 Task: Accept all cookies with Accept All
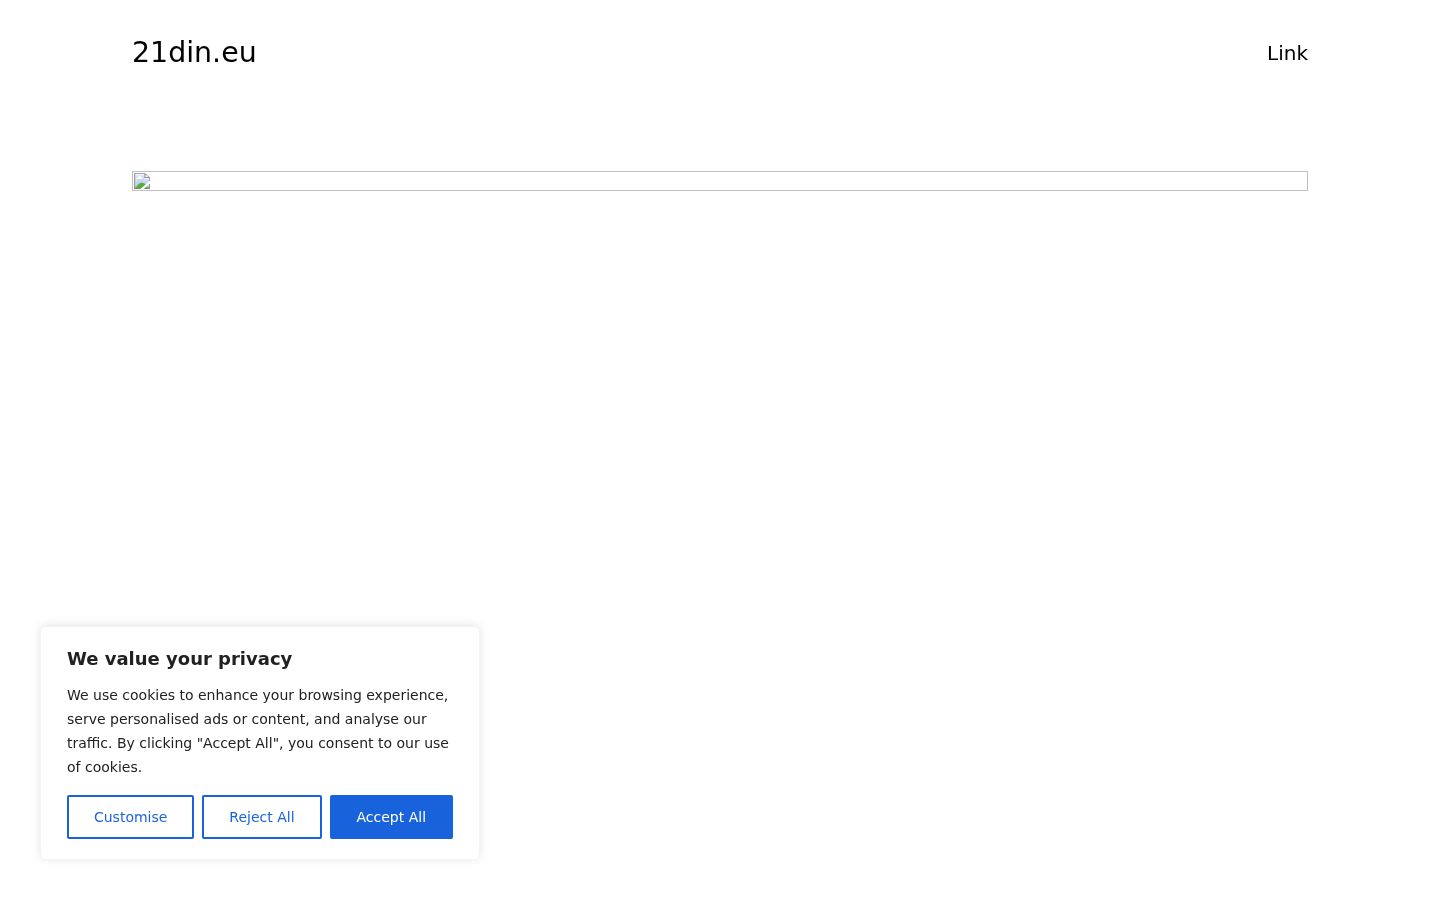391,817
